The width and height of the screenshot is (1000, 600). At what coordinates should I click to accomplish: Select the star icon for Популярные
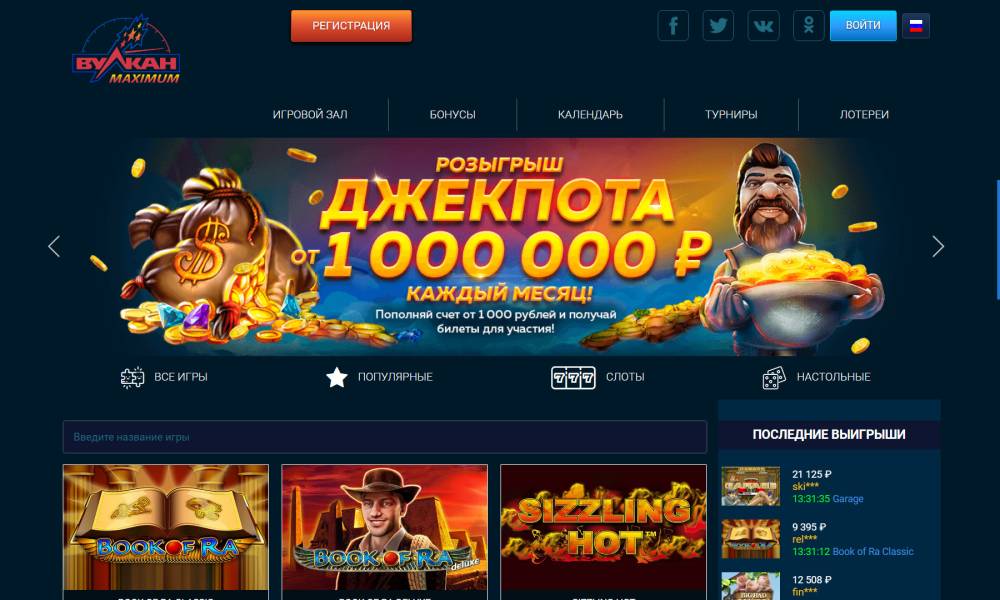coord(337,377)
